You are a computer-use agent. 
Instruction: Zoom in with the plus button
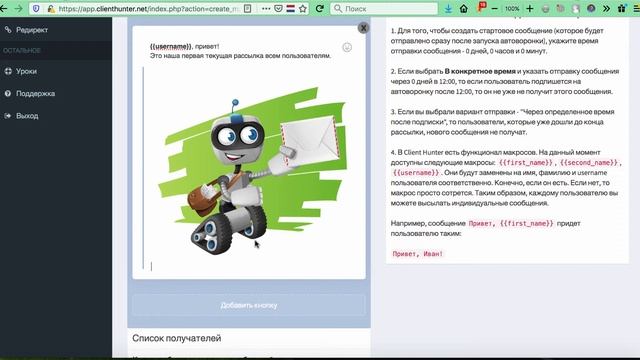(x=530, y=8)
